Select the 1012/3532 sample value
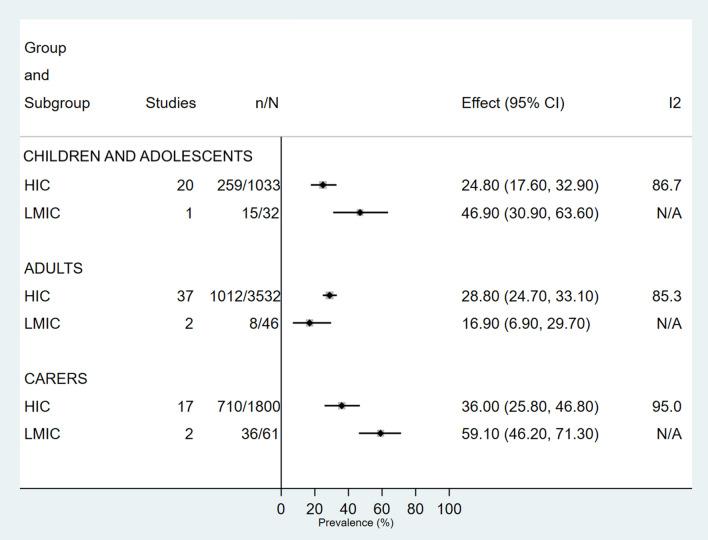The image size is (708, 540). [x=245, y=295]
